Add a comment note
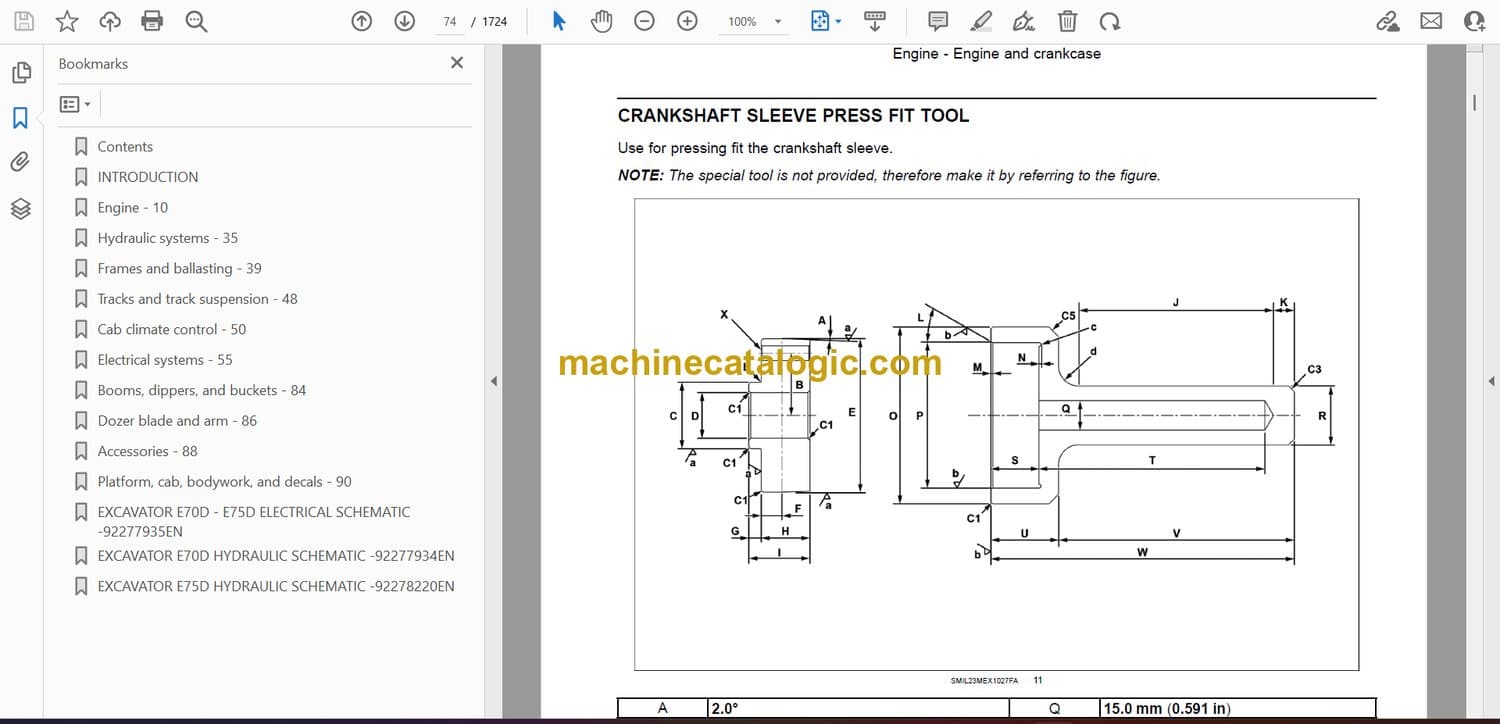Viewport: 1500px width, 724px height. pyautogui.click(x=938, y=21)
